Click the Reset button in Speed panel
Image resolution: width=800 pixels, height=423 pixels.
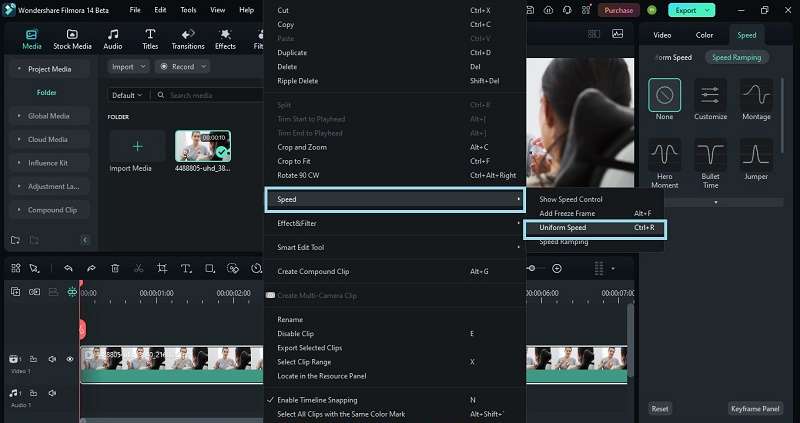point(660,408)
